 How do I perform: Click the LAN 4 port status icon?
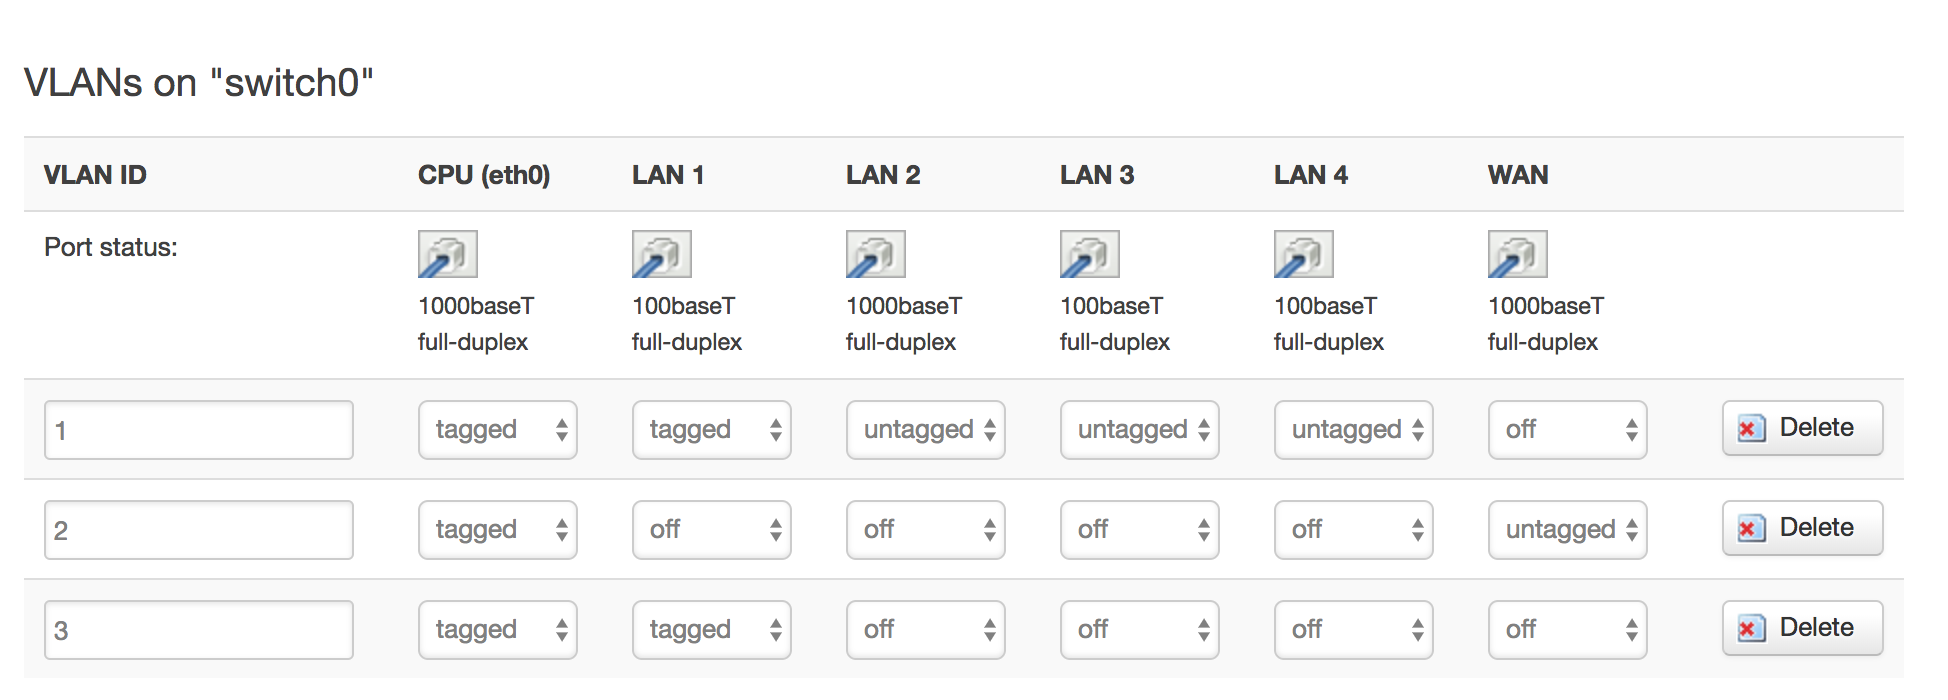pyautogui.click(x=1303, y=254)
